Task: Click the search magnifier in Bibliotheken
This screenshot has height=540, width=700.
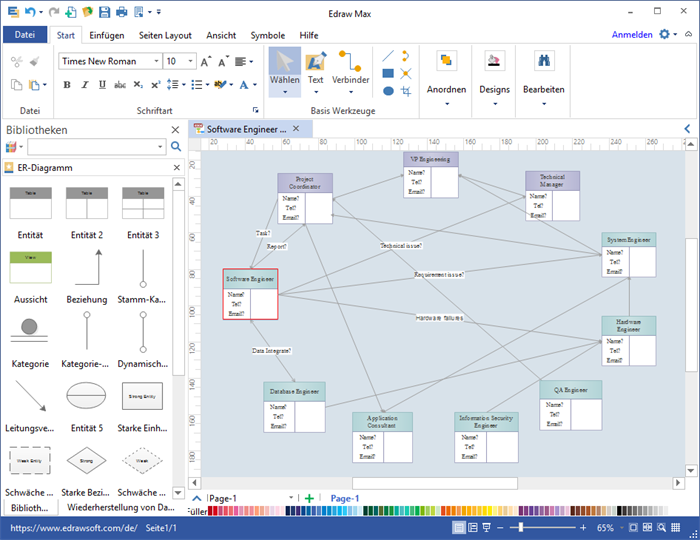Action: [176, 146]
